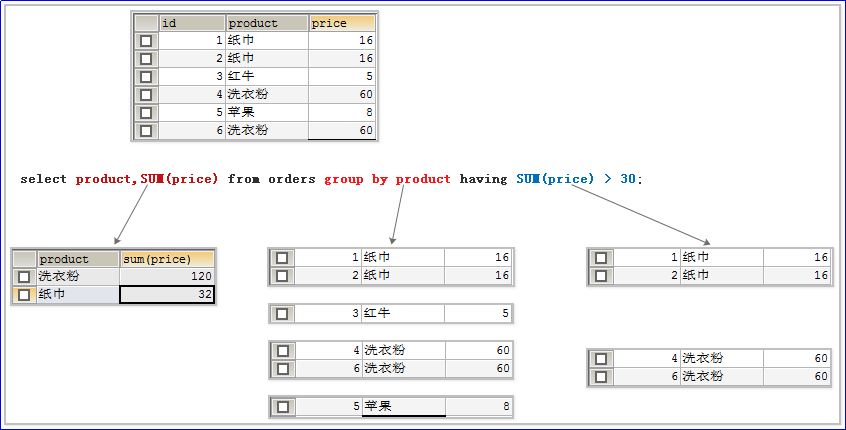Tick the checkbox for 苹果 row in top table

146,113
